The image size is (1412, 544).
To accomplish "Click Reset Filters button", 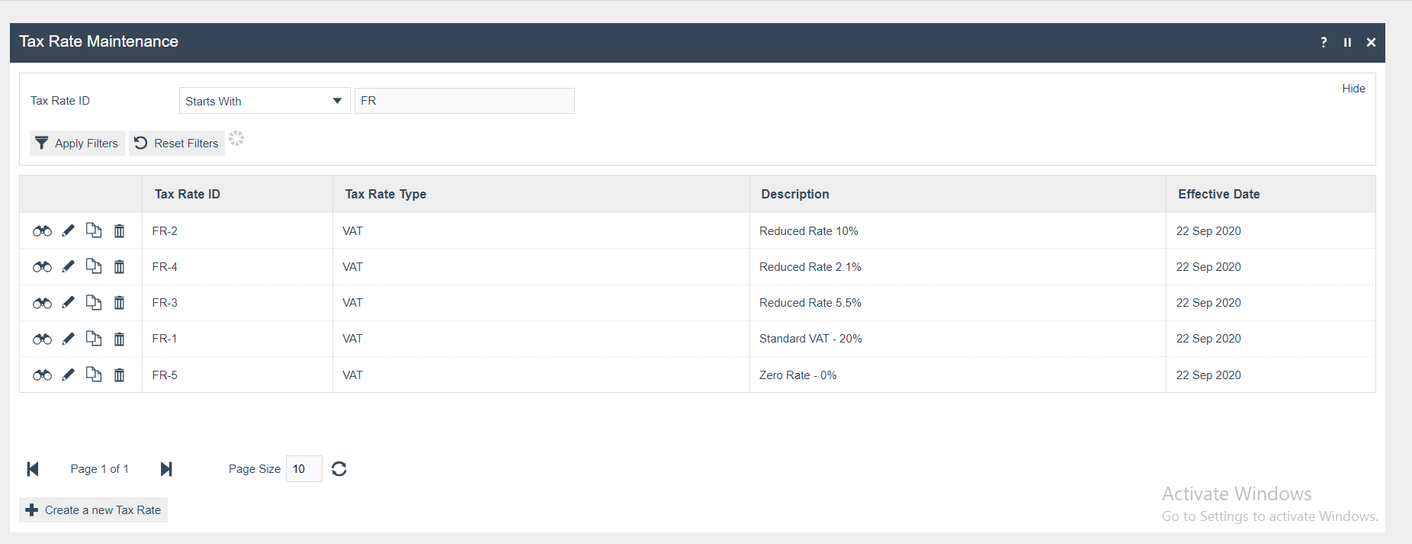I will point(176,143).
